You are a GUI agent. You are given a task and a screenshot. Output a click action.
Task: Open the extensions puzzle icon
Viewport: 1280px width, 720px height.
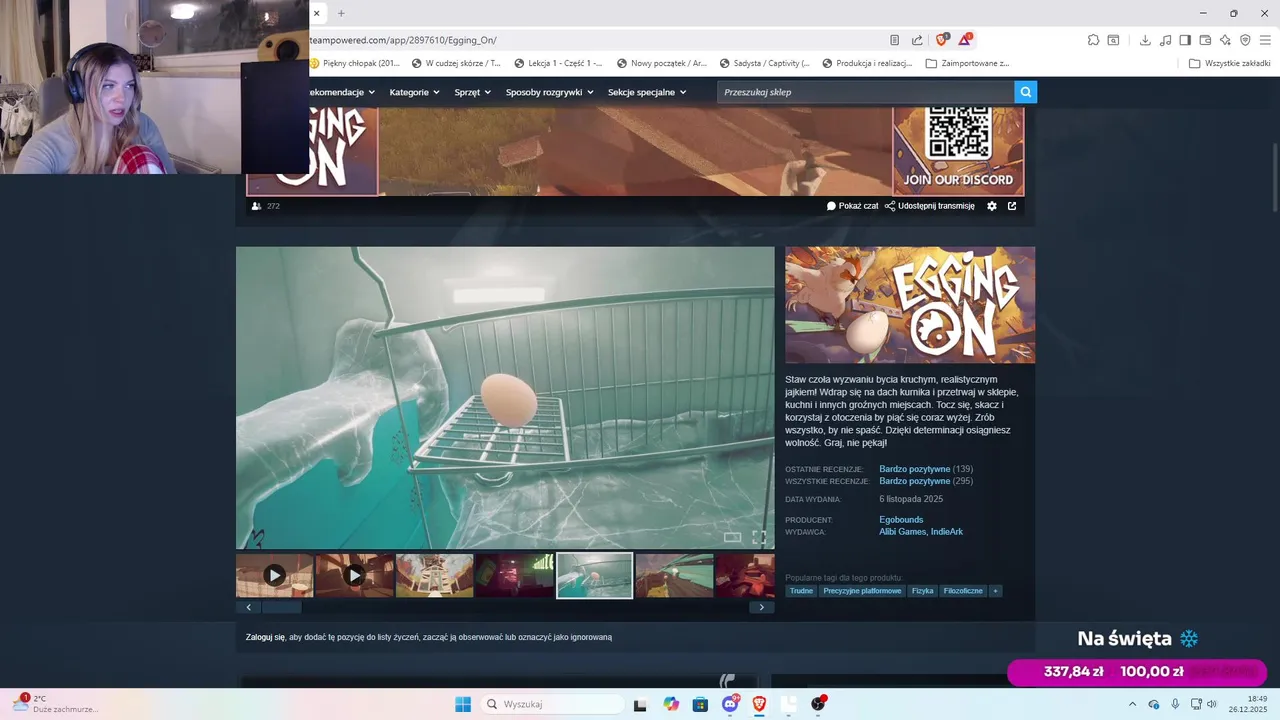click(x=1093, y=40)
